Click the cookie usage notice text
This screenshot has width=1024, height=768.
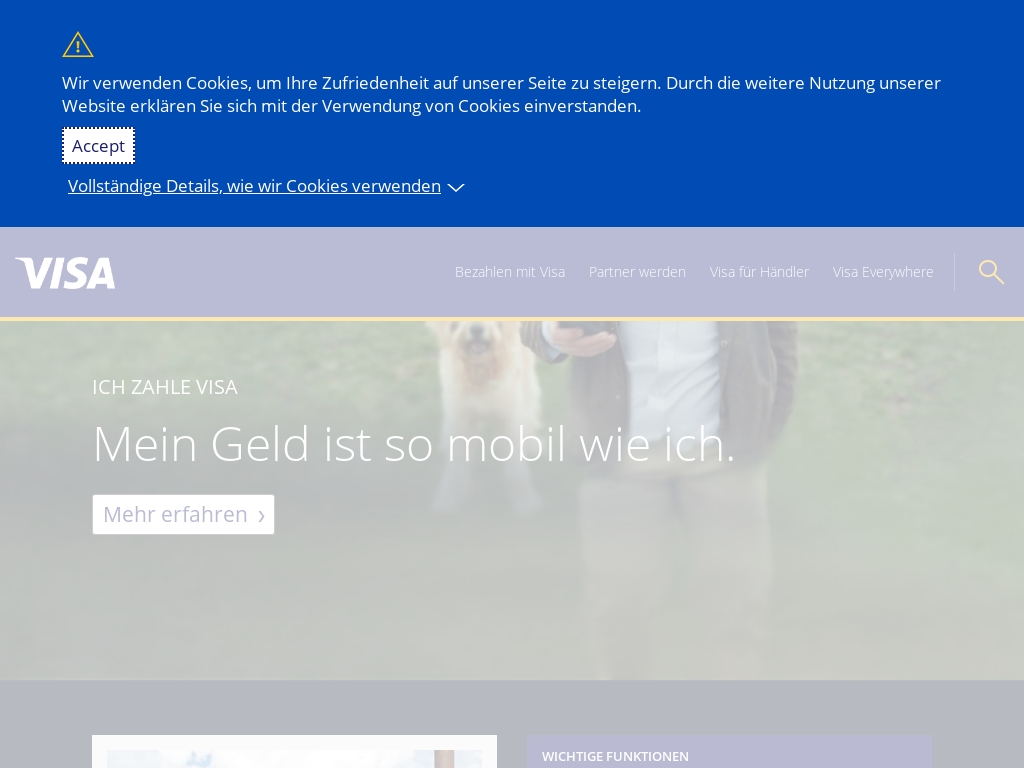[x=502, y=95]
